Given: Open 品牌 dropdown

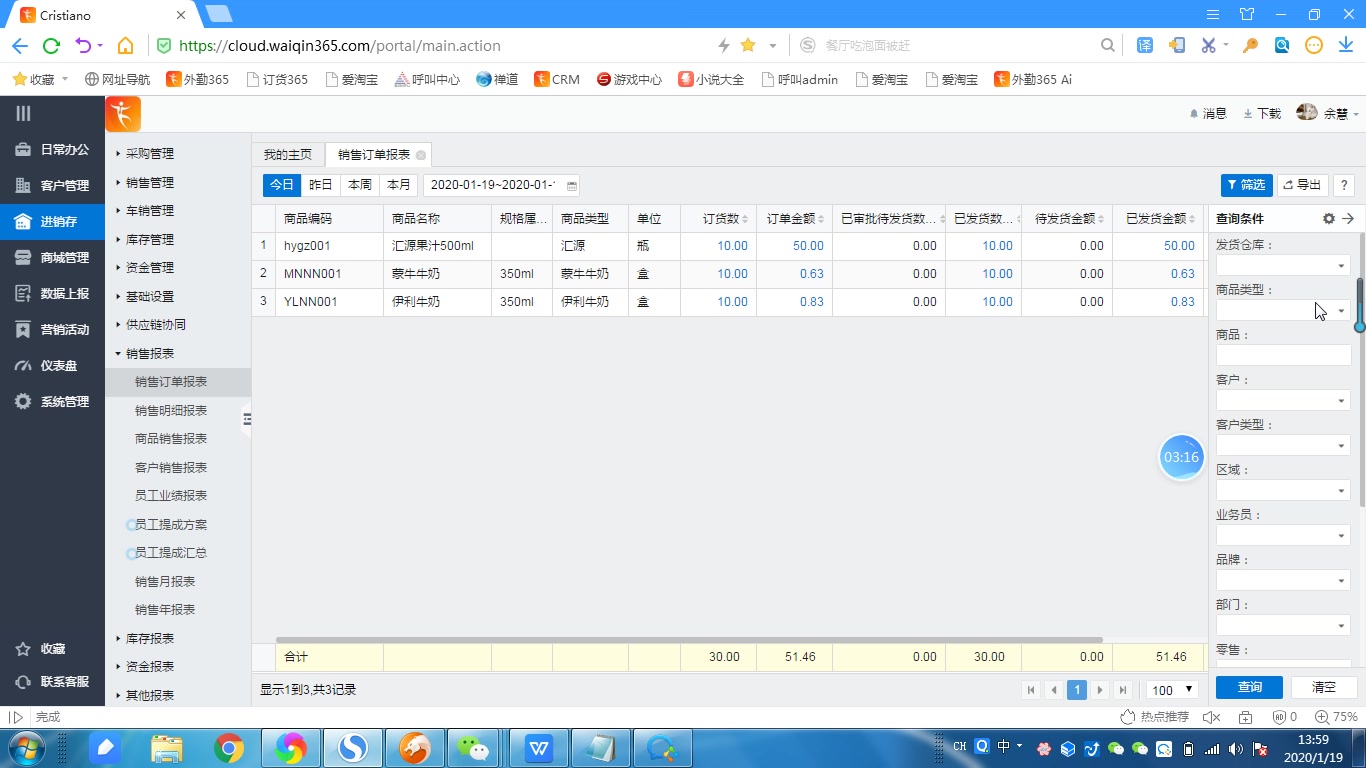Looking at the screenshot, I should 1283,580.
